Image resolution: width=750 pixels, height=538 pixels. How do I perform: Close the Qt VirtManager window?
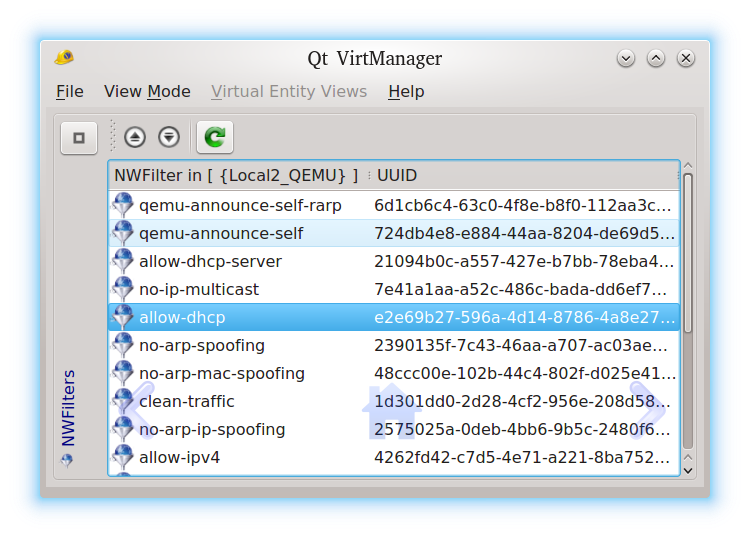[686, 58]
